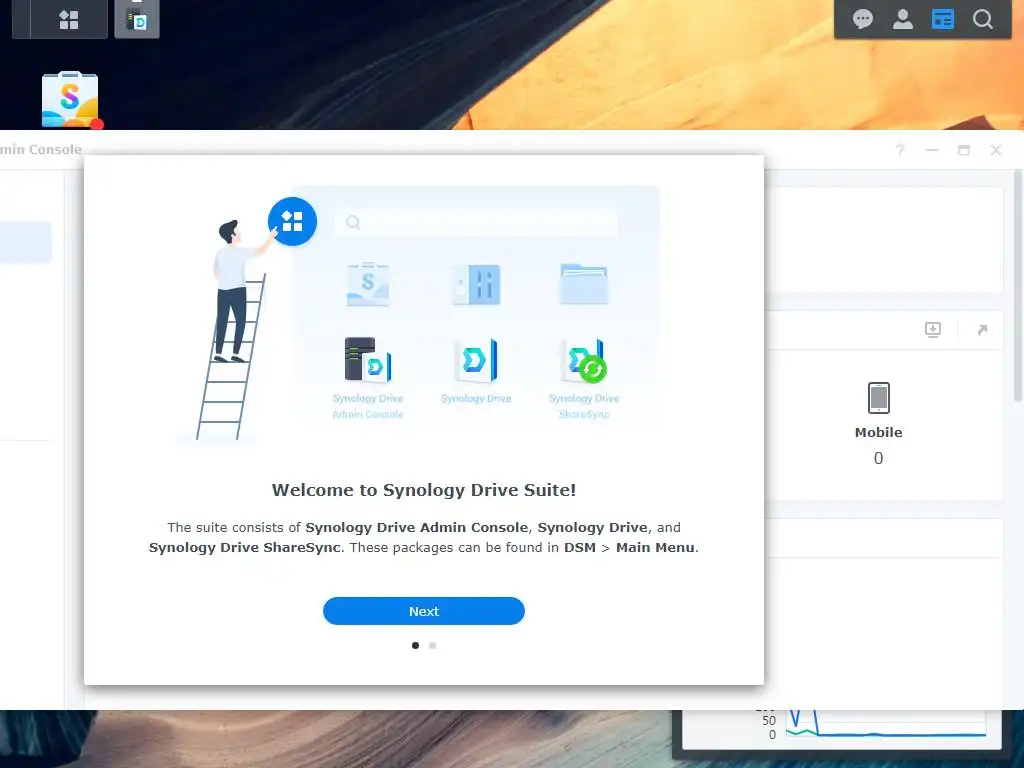Screen dimensions: 1024x768
Task: Jump to the second page indicator dot
Action: [x=432, y=645]
